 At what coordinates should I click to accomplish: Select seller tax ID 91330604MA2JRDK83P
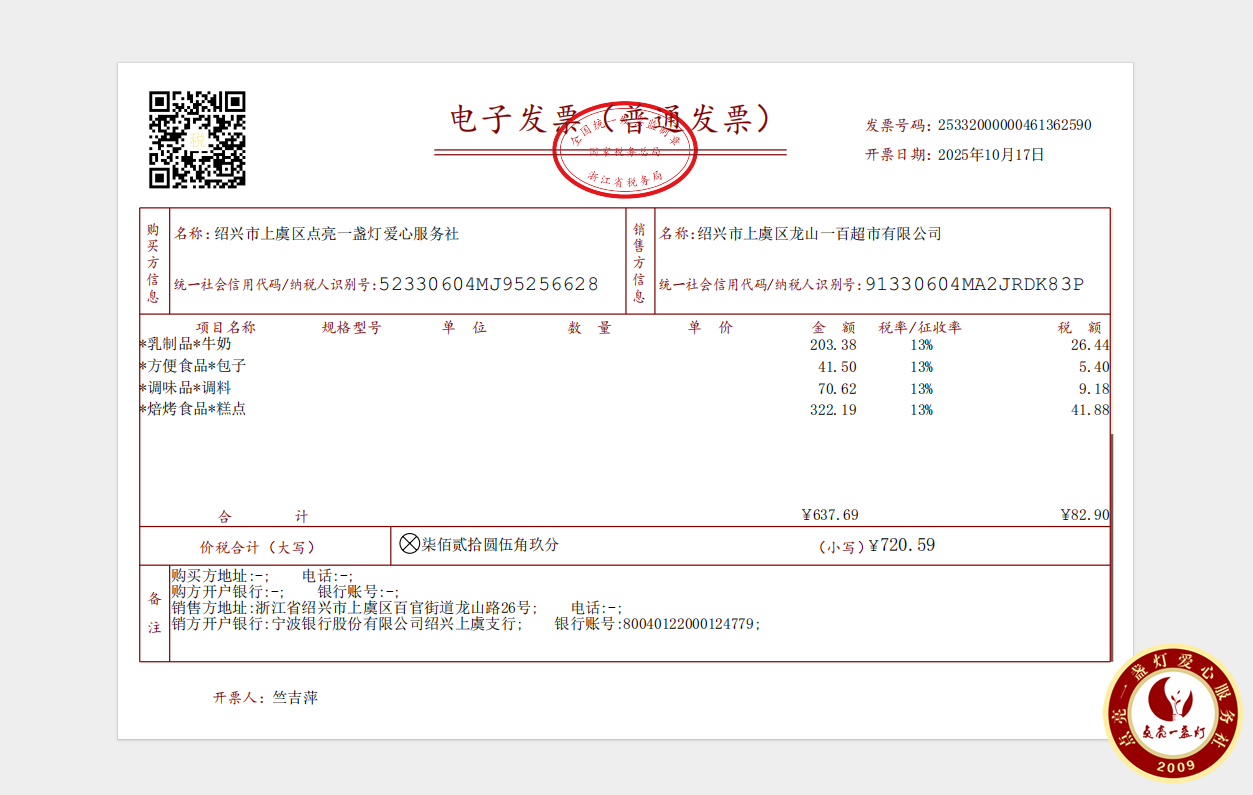point(974,284)
